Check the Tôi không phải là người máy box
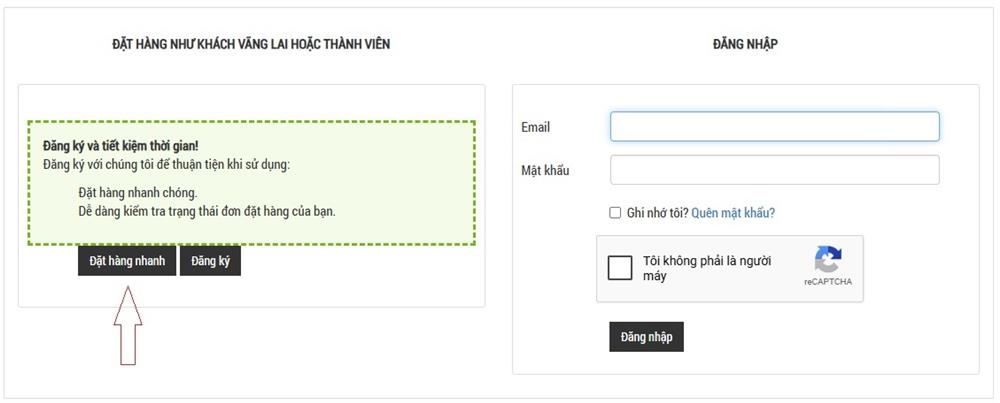 pyautogui.click(x=620, y=268)
